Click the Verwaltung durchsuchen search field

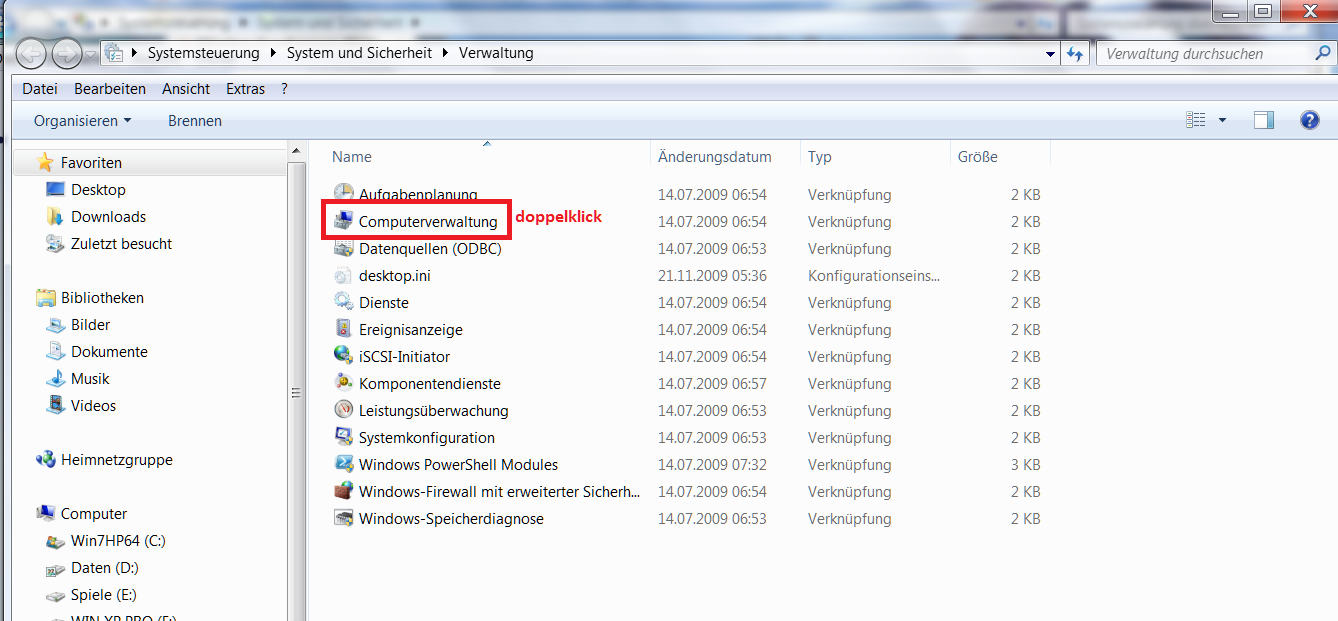(1205, 53)
